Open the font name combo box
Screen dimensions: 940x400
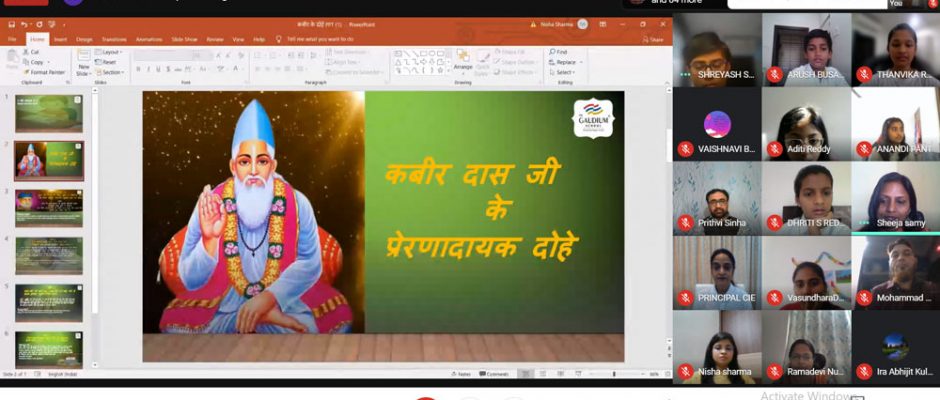click(x=162, y=55)
